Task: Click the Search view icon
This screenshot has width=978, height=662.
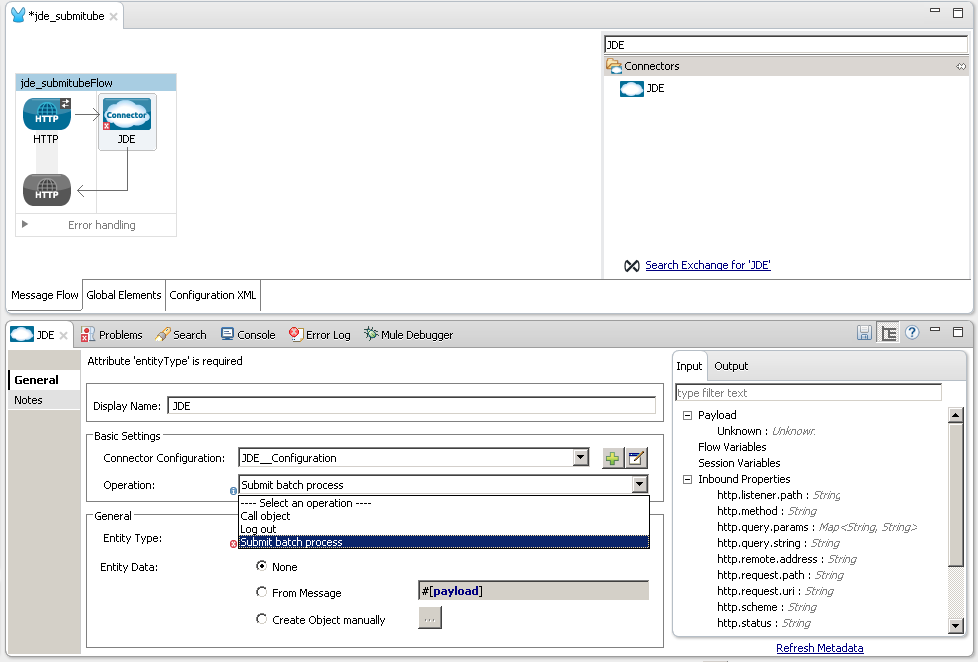Action: tap(163, 334)
